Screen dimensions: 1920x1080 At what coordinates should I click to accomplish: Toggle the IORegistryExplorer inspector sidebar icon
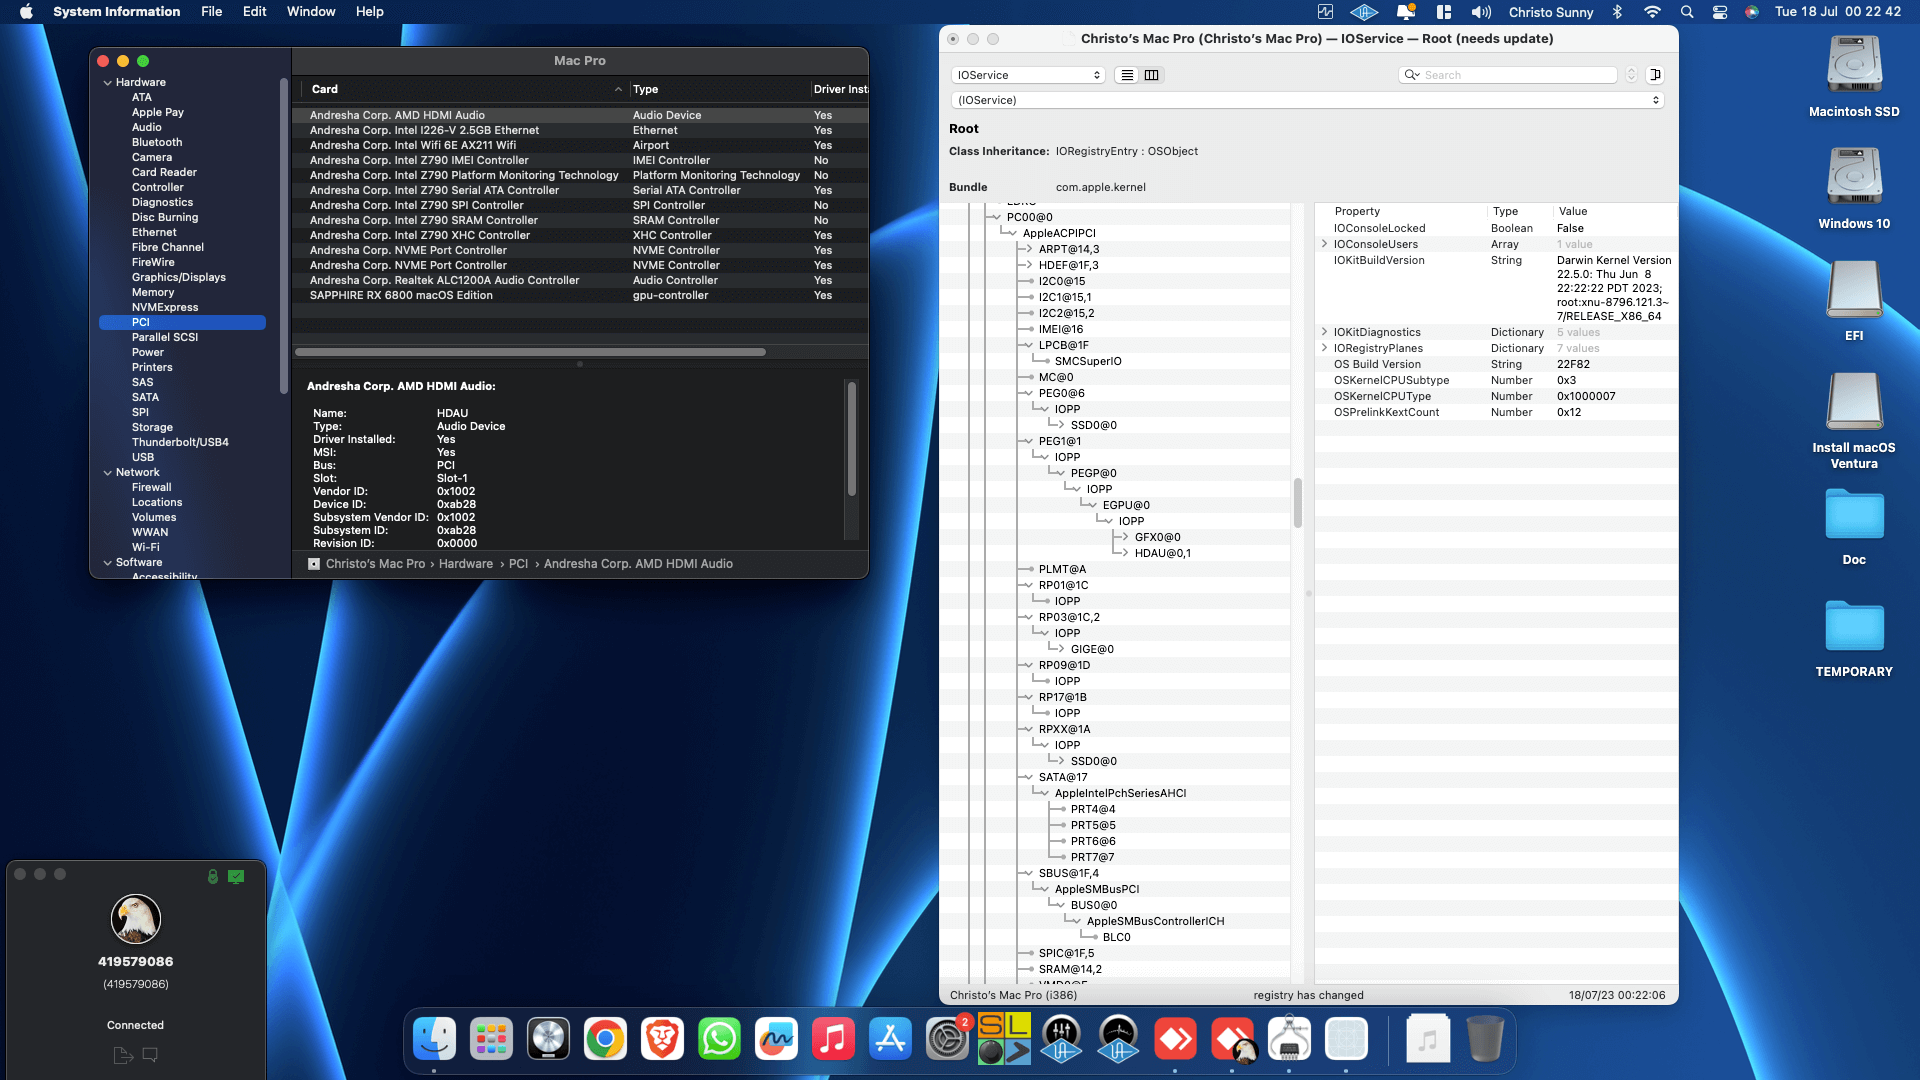pos(1655,75)
